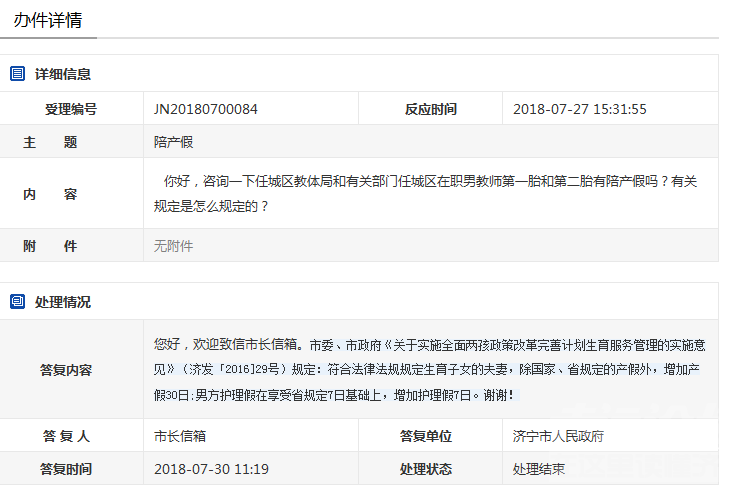Screen dimensions: 754x487
Task: Click the status value 处理结束
Action: [539, 468]
